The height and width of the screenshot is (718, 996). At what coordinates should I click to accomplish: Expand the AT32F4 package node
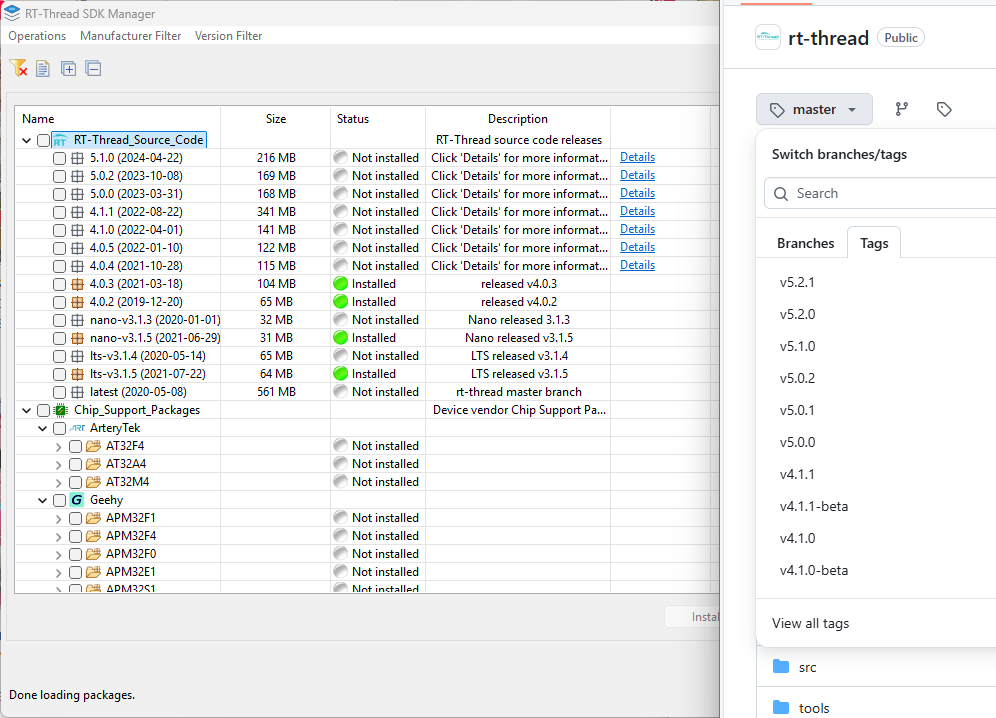(x=59, y=445)
